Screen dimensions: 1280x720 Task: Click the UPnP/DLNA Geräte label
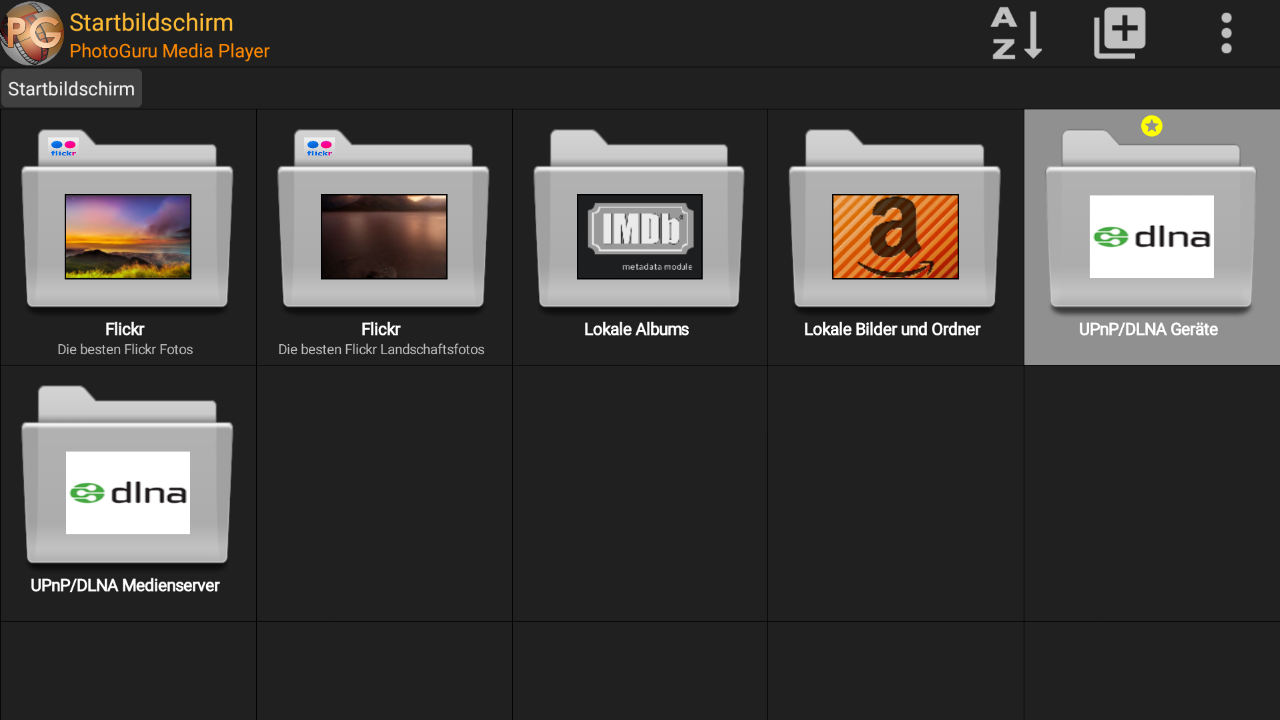point(1148,329)
